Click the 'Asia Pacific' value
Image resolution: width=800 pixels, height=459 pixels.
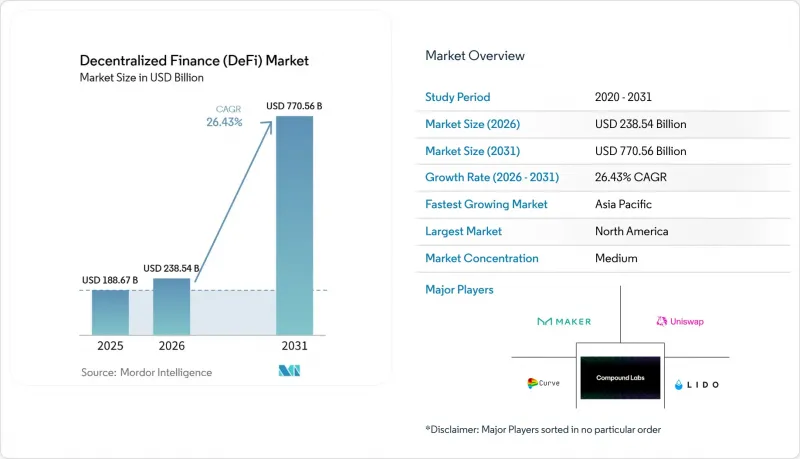(x=623, y=204)
